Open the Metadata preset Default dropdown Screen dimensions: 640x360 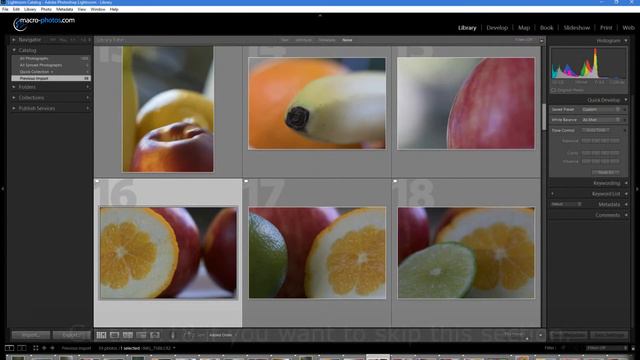coord(567,204)
